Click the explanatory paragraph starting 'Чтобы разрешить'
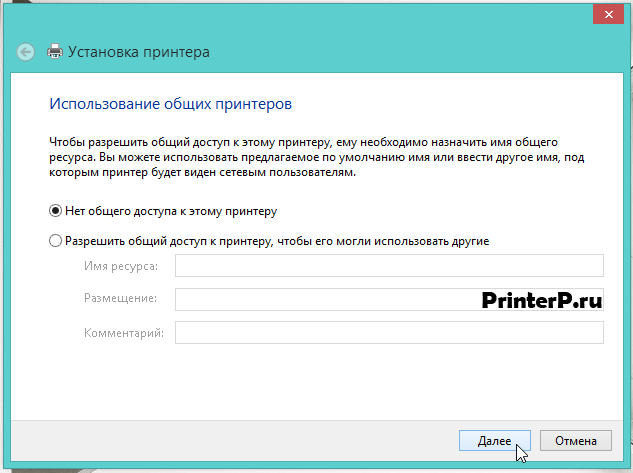The width and height of the screenshot is (633, 473). tap(316, 157)
